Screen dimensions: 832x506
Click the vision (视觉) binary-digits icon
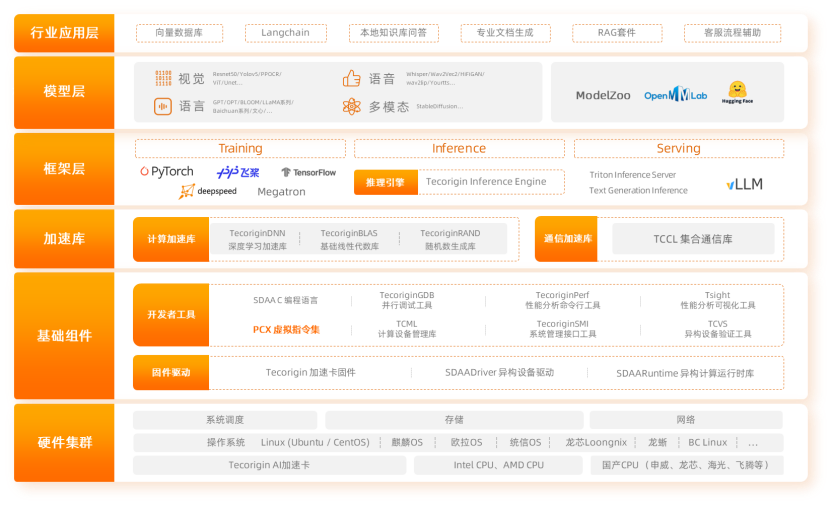coord(163,78)
